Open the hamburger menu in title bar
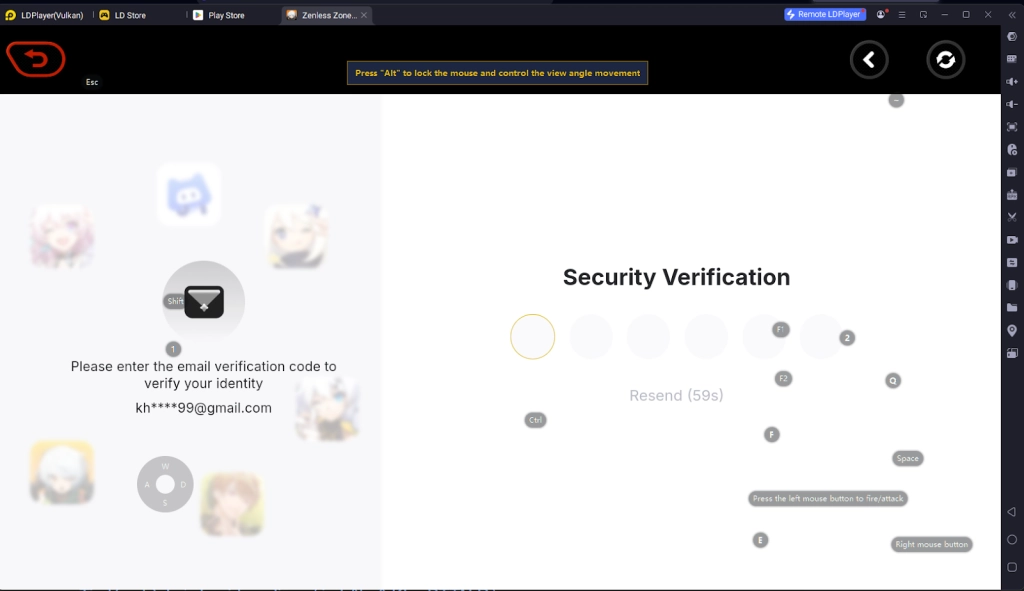Screen dimensions: 1024x591 902,14
